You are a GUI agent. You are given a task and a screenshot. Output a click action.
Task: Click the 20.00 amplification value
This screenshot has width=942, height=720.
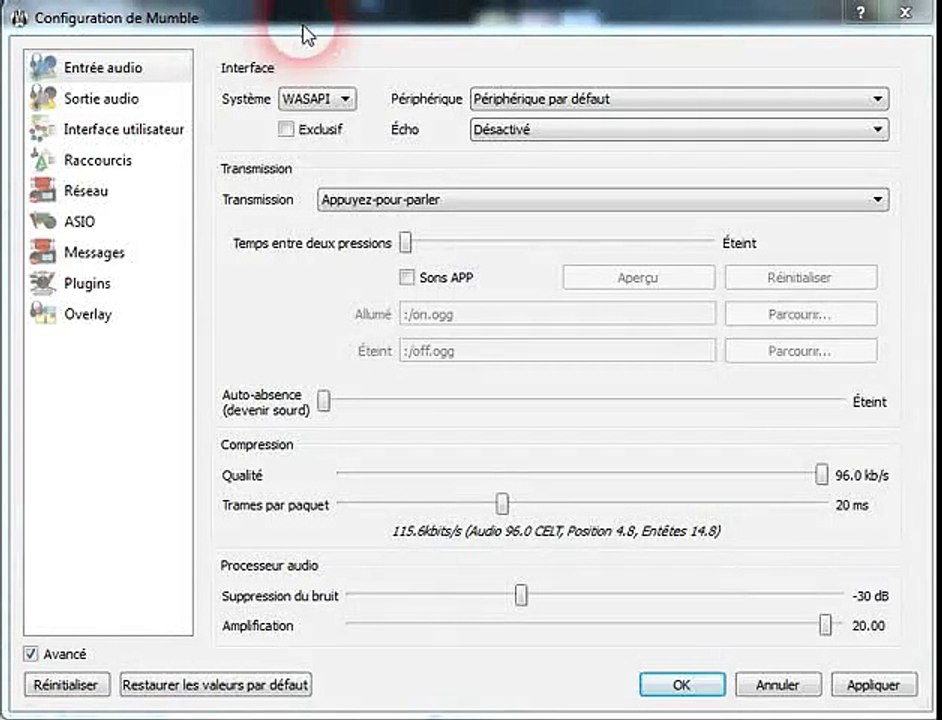coord(868,626)
